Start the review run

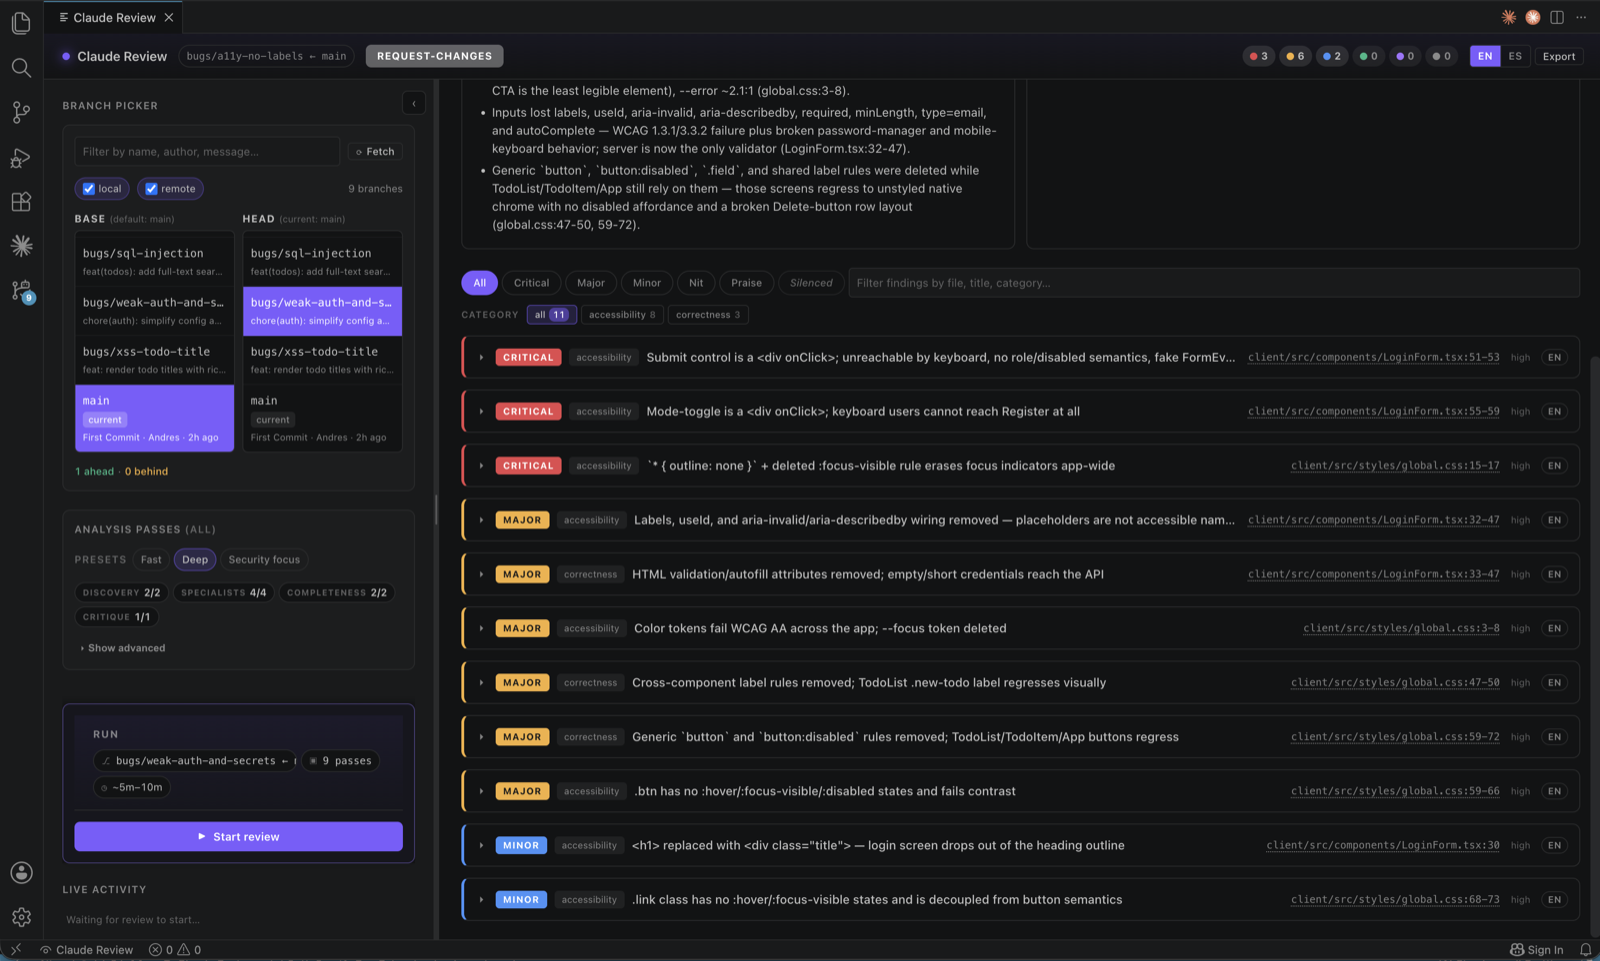tap(238, 836)
